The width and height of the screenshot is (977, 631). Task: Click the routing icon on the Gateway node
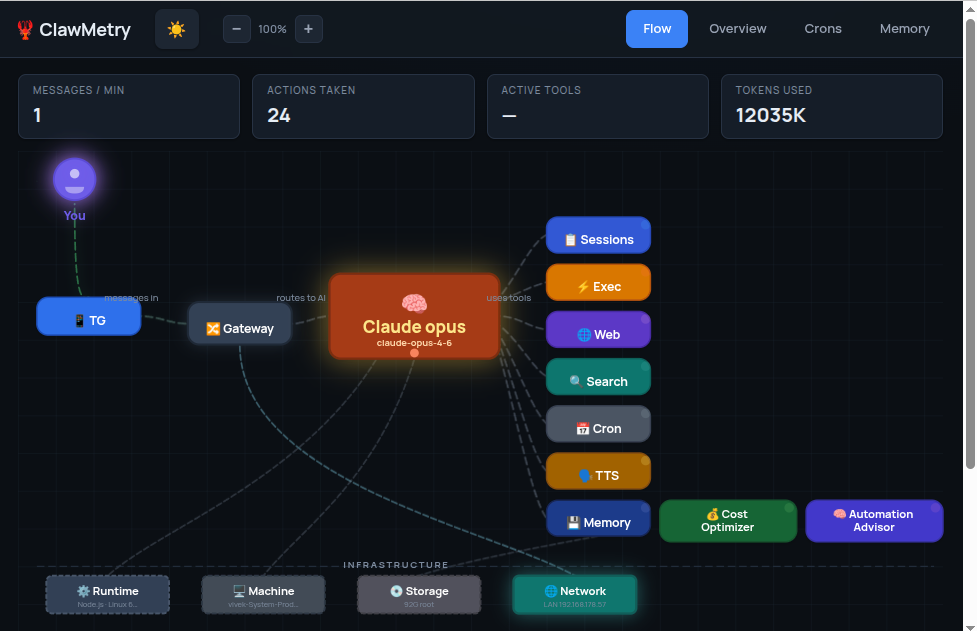pyautogui.click(x=213, y=327)
